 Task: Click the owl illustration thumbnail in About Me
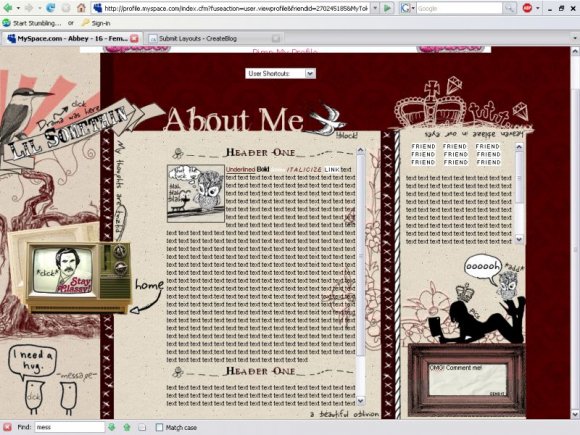pos(196,193)
